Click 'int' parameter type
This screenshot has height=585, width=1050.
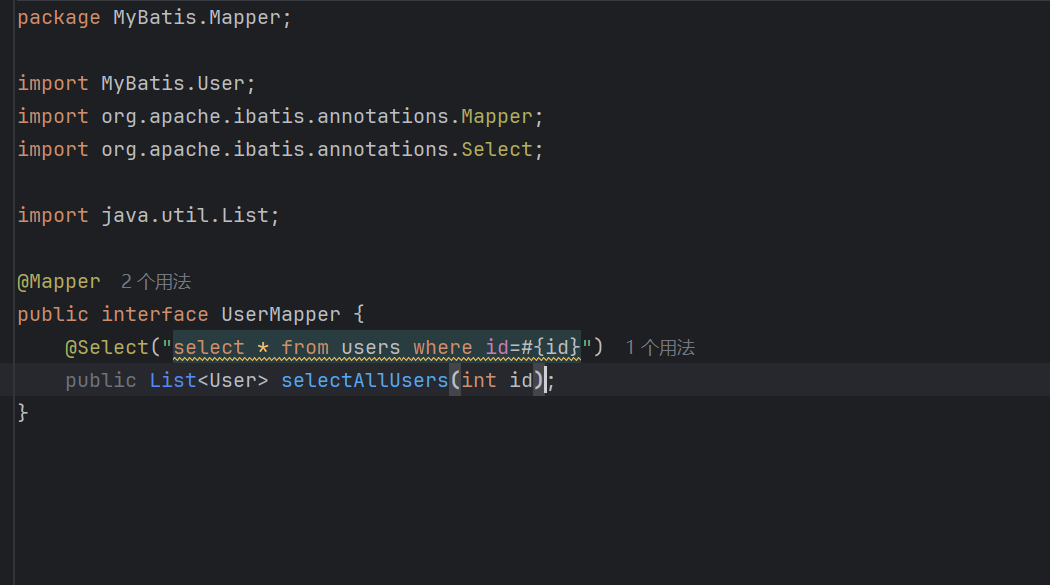pos(479,380)
